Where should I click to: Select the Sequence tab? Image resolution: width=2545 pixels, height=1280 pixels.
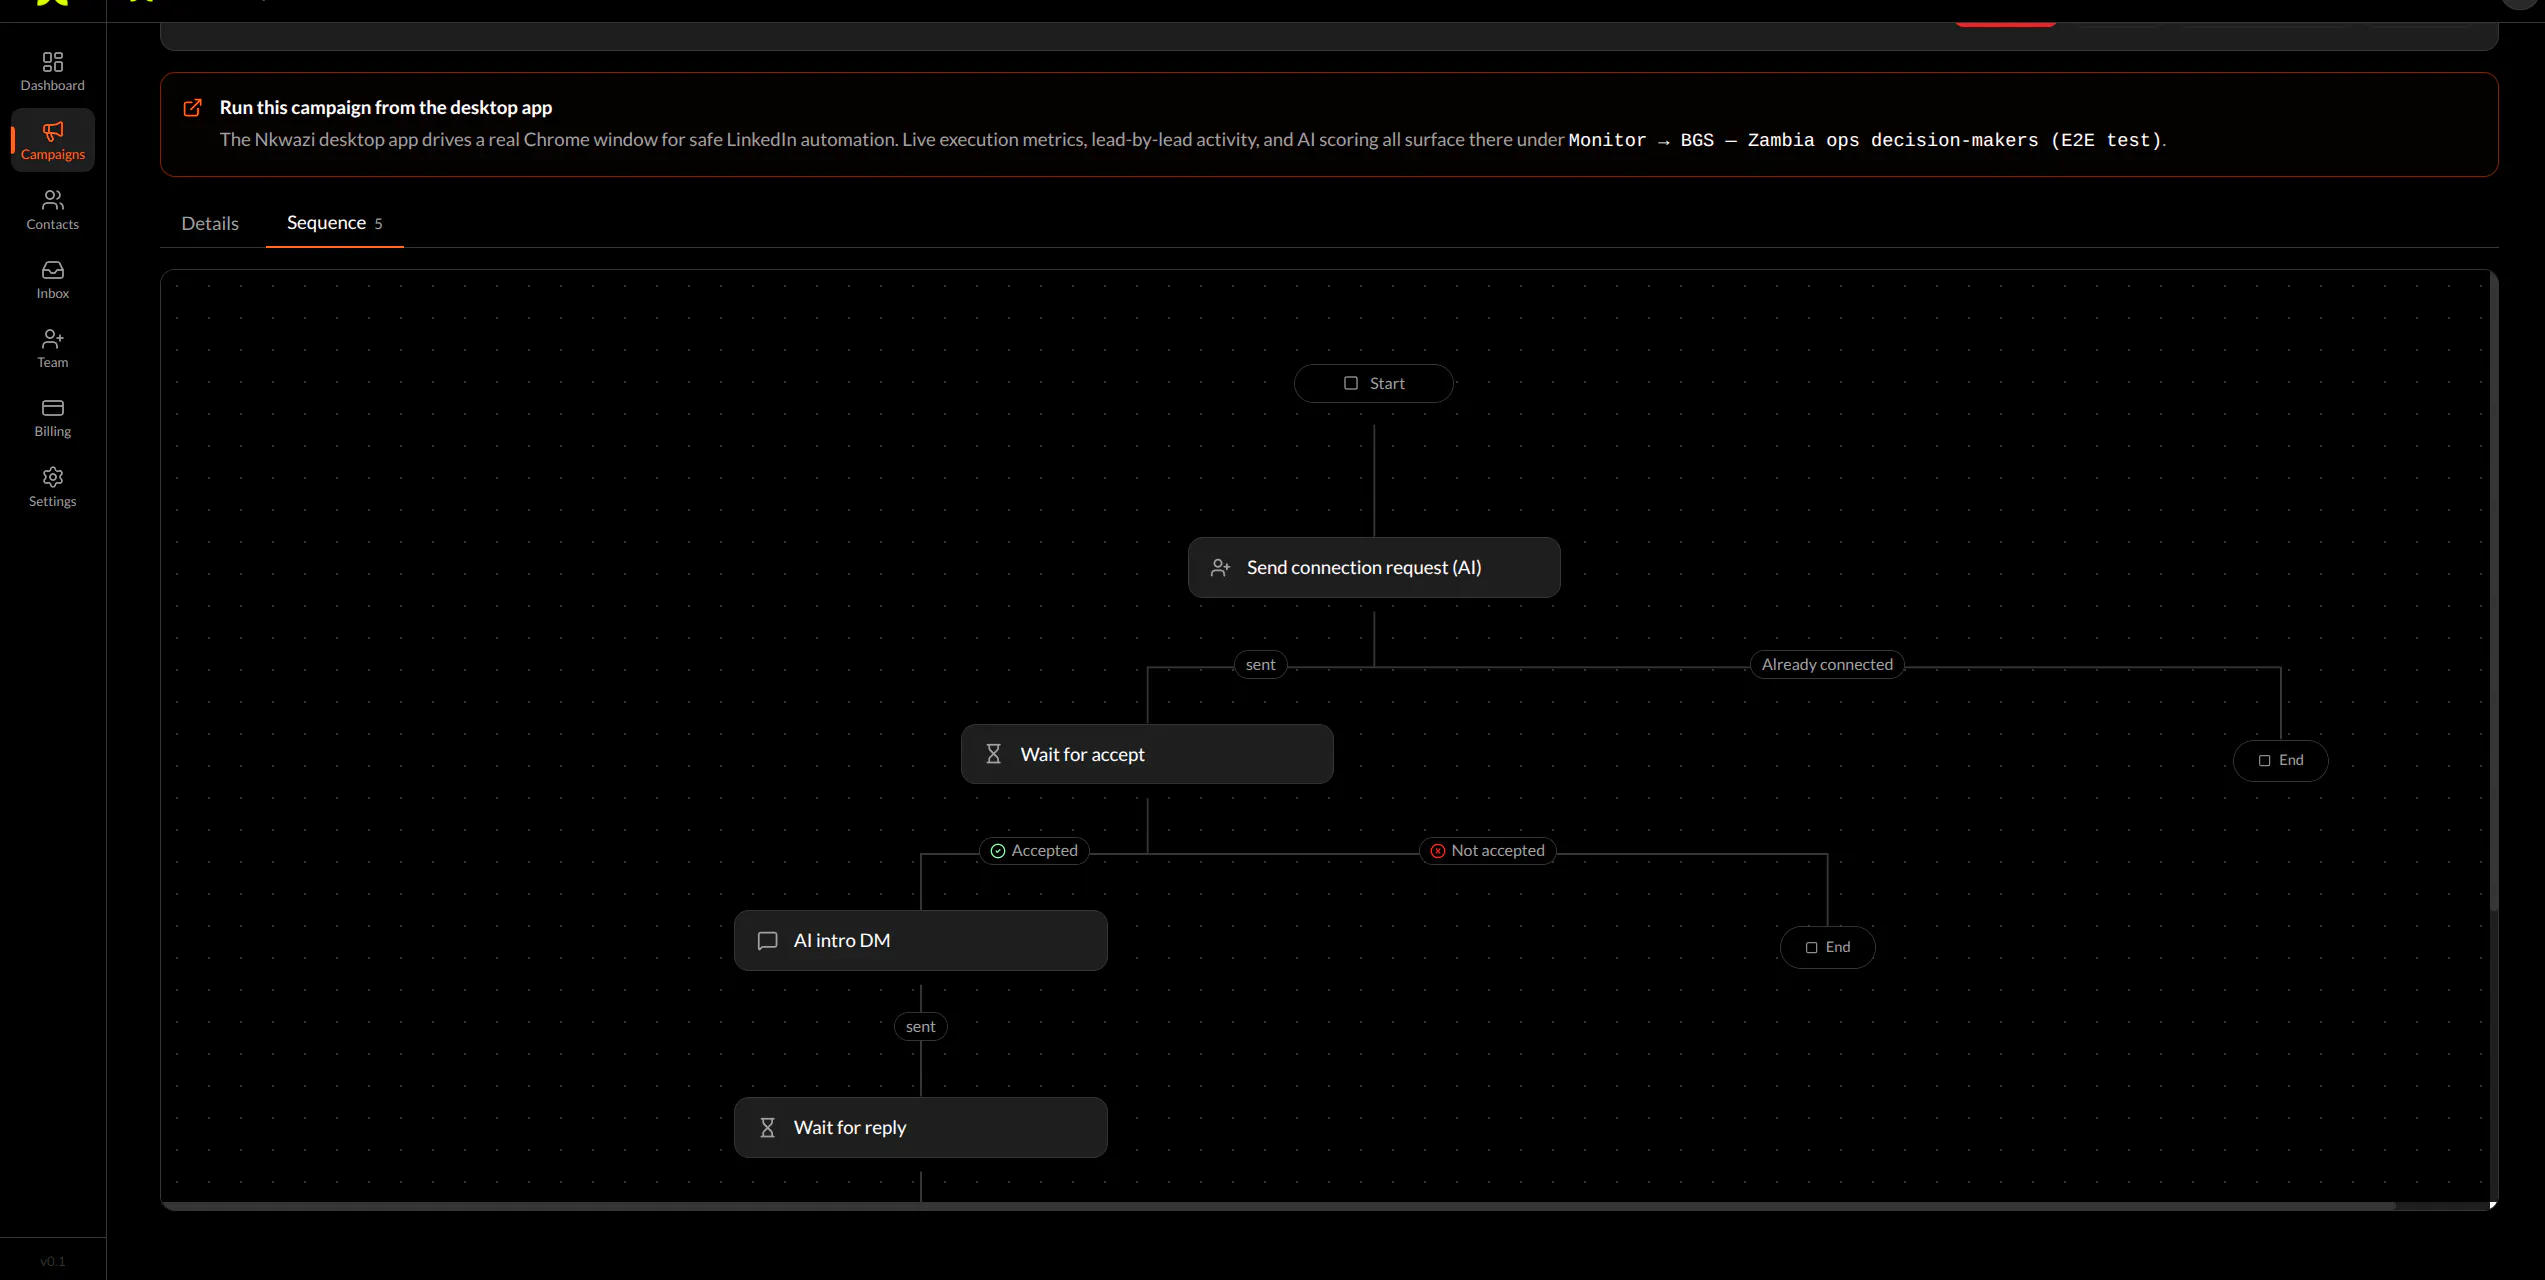click(335, 223)
